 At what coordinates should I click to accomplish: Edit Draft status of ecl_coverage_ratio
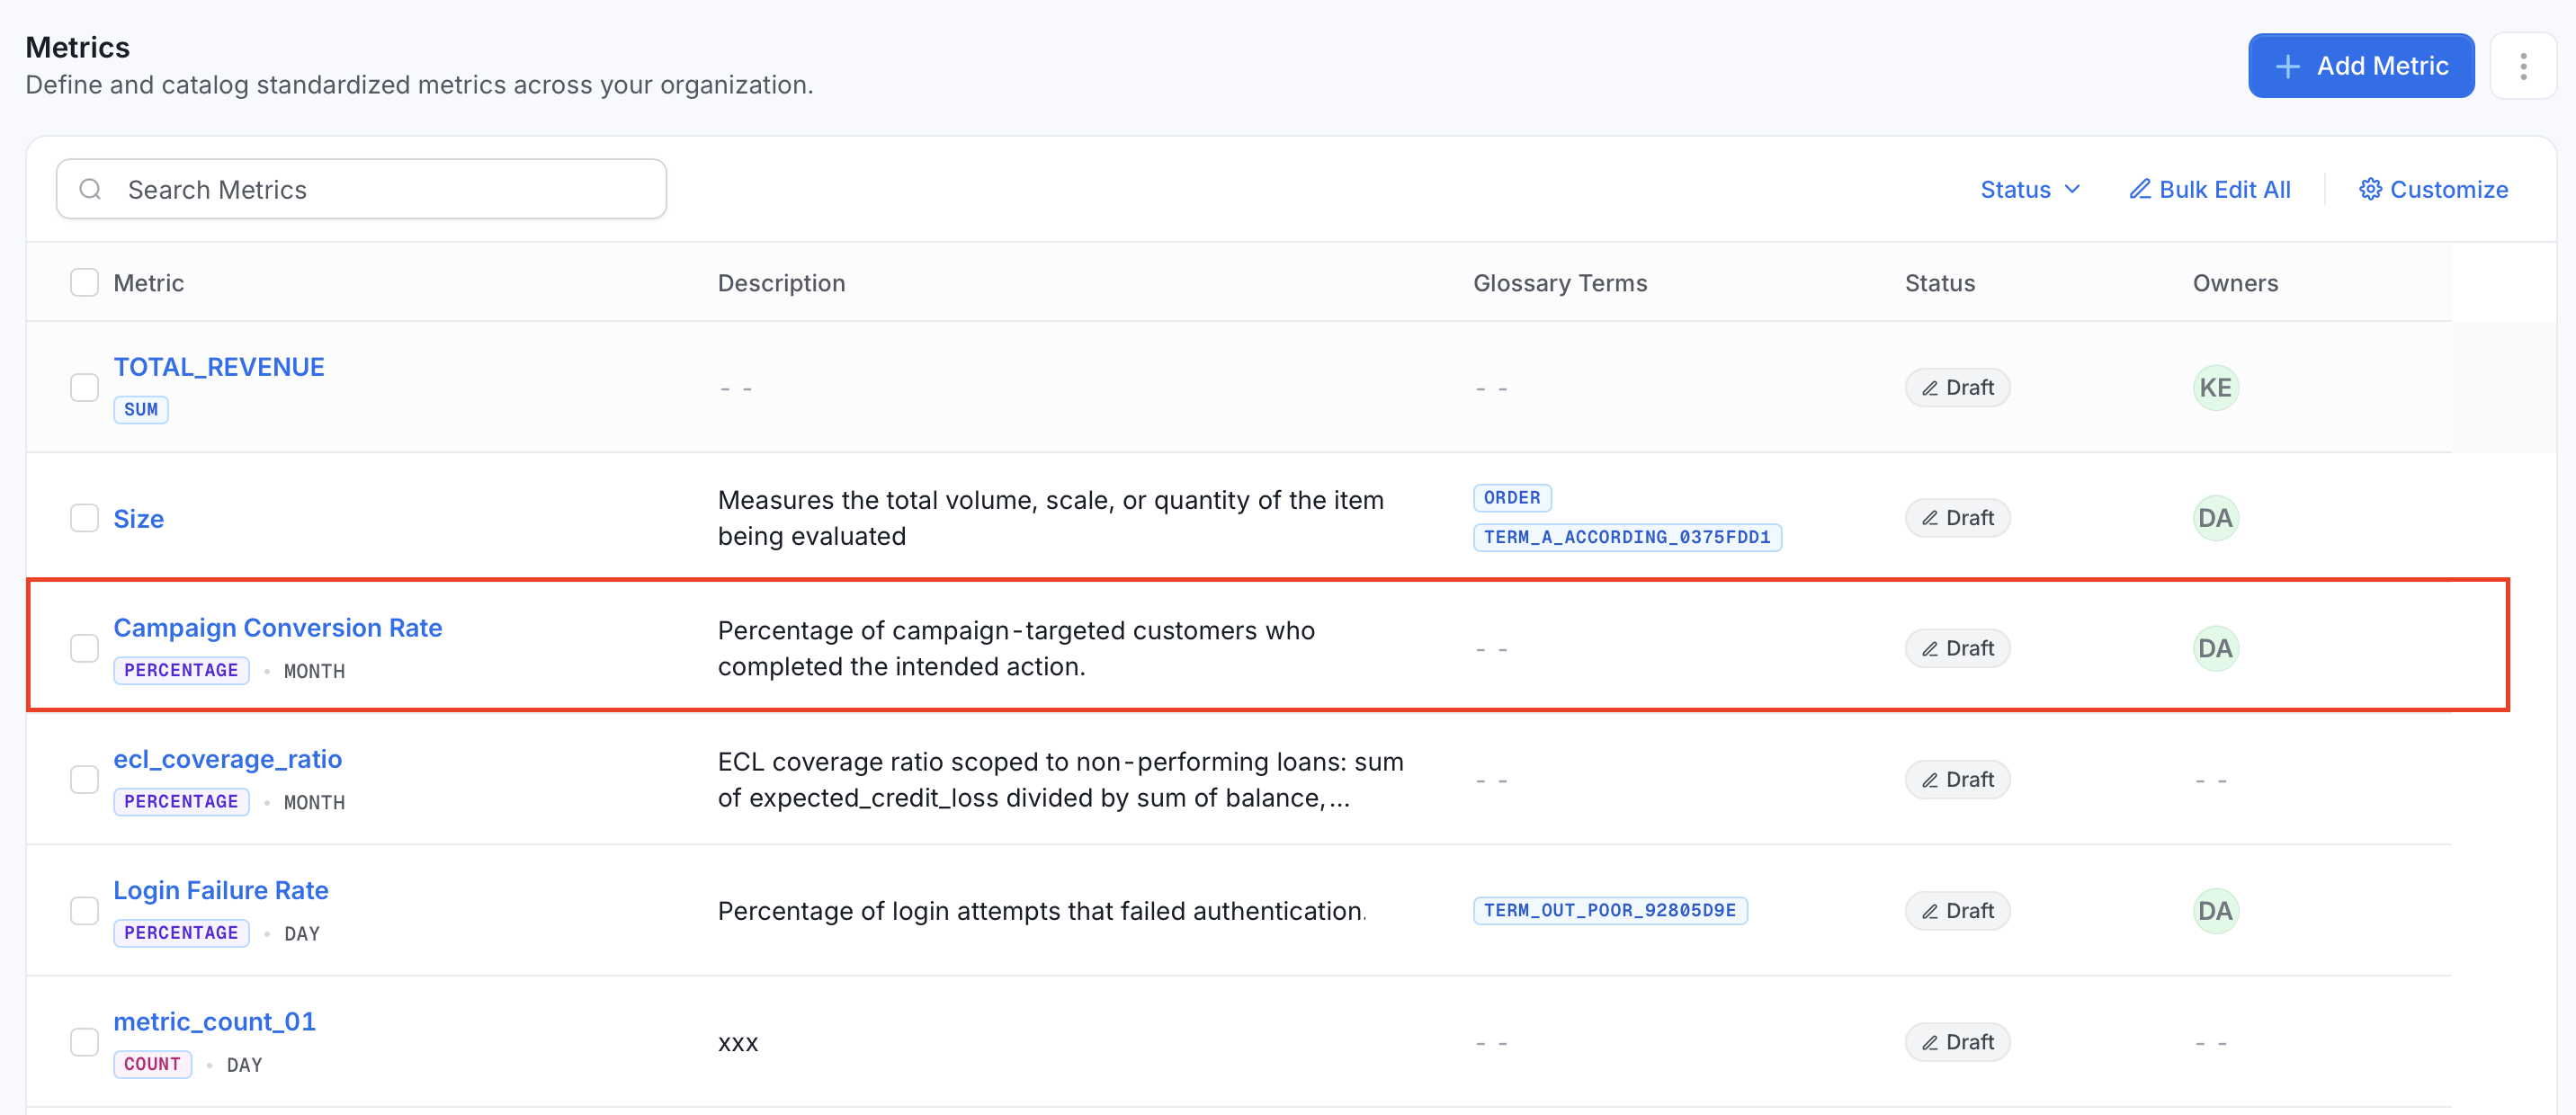1957,779
